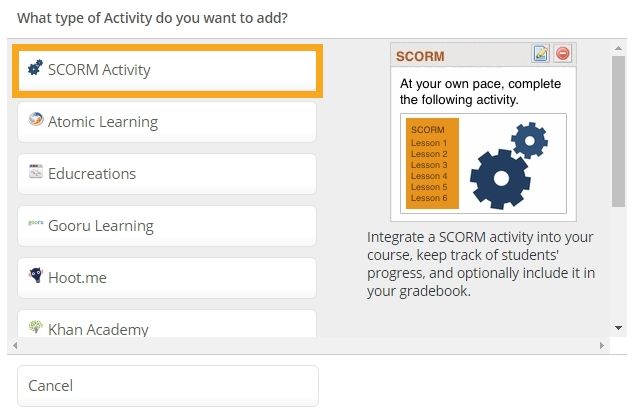
Task: Cancel adding an activity
Action: click(168, 386)
